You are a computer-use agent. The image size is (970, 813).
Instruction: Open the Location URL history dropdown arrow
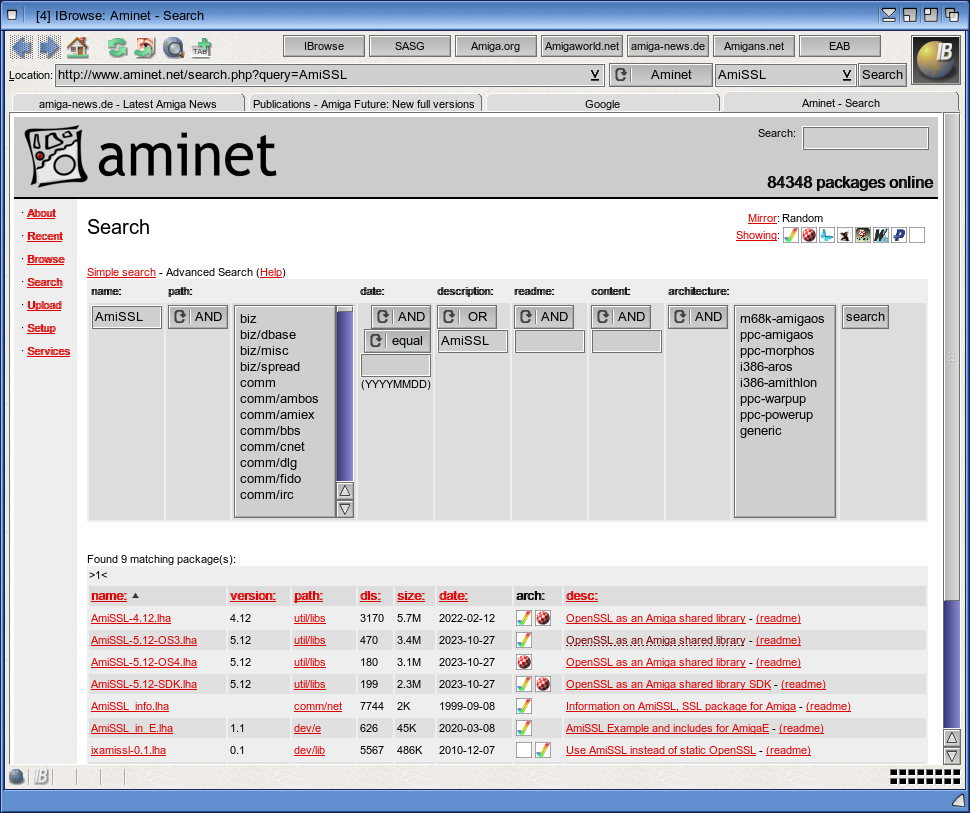[x=594, y=75]
